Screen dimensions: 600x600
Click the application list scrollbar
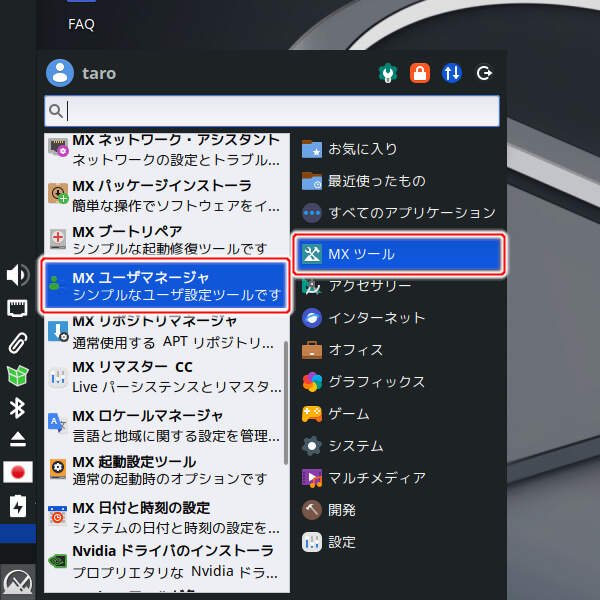(x=285, y=403)
